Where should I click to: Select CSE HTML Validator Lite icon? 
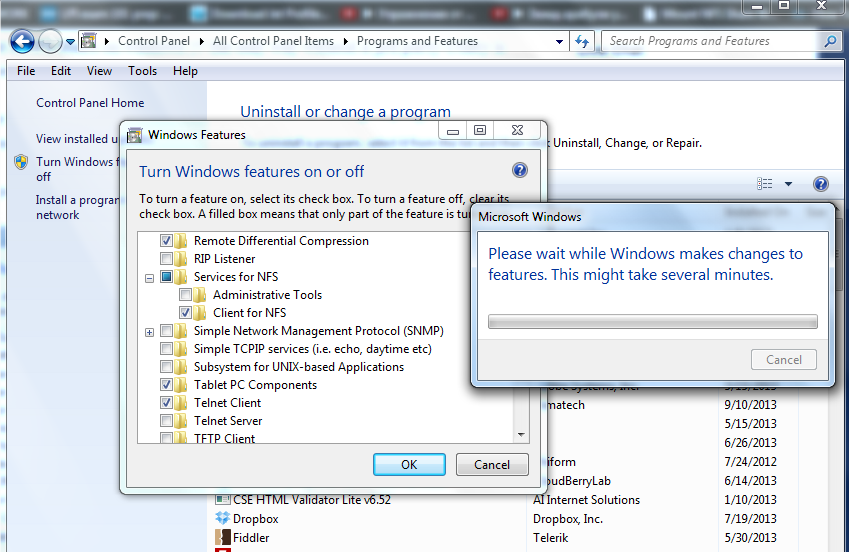(x=223, y=499)
